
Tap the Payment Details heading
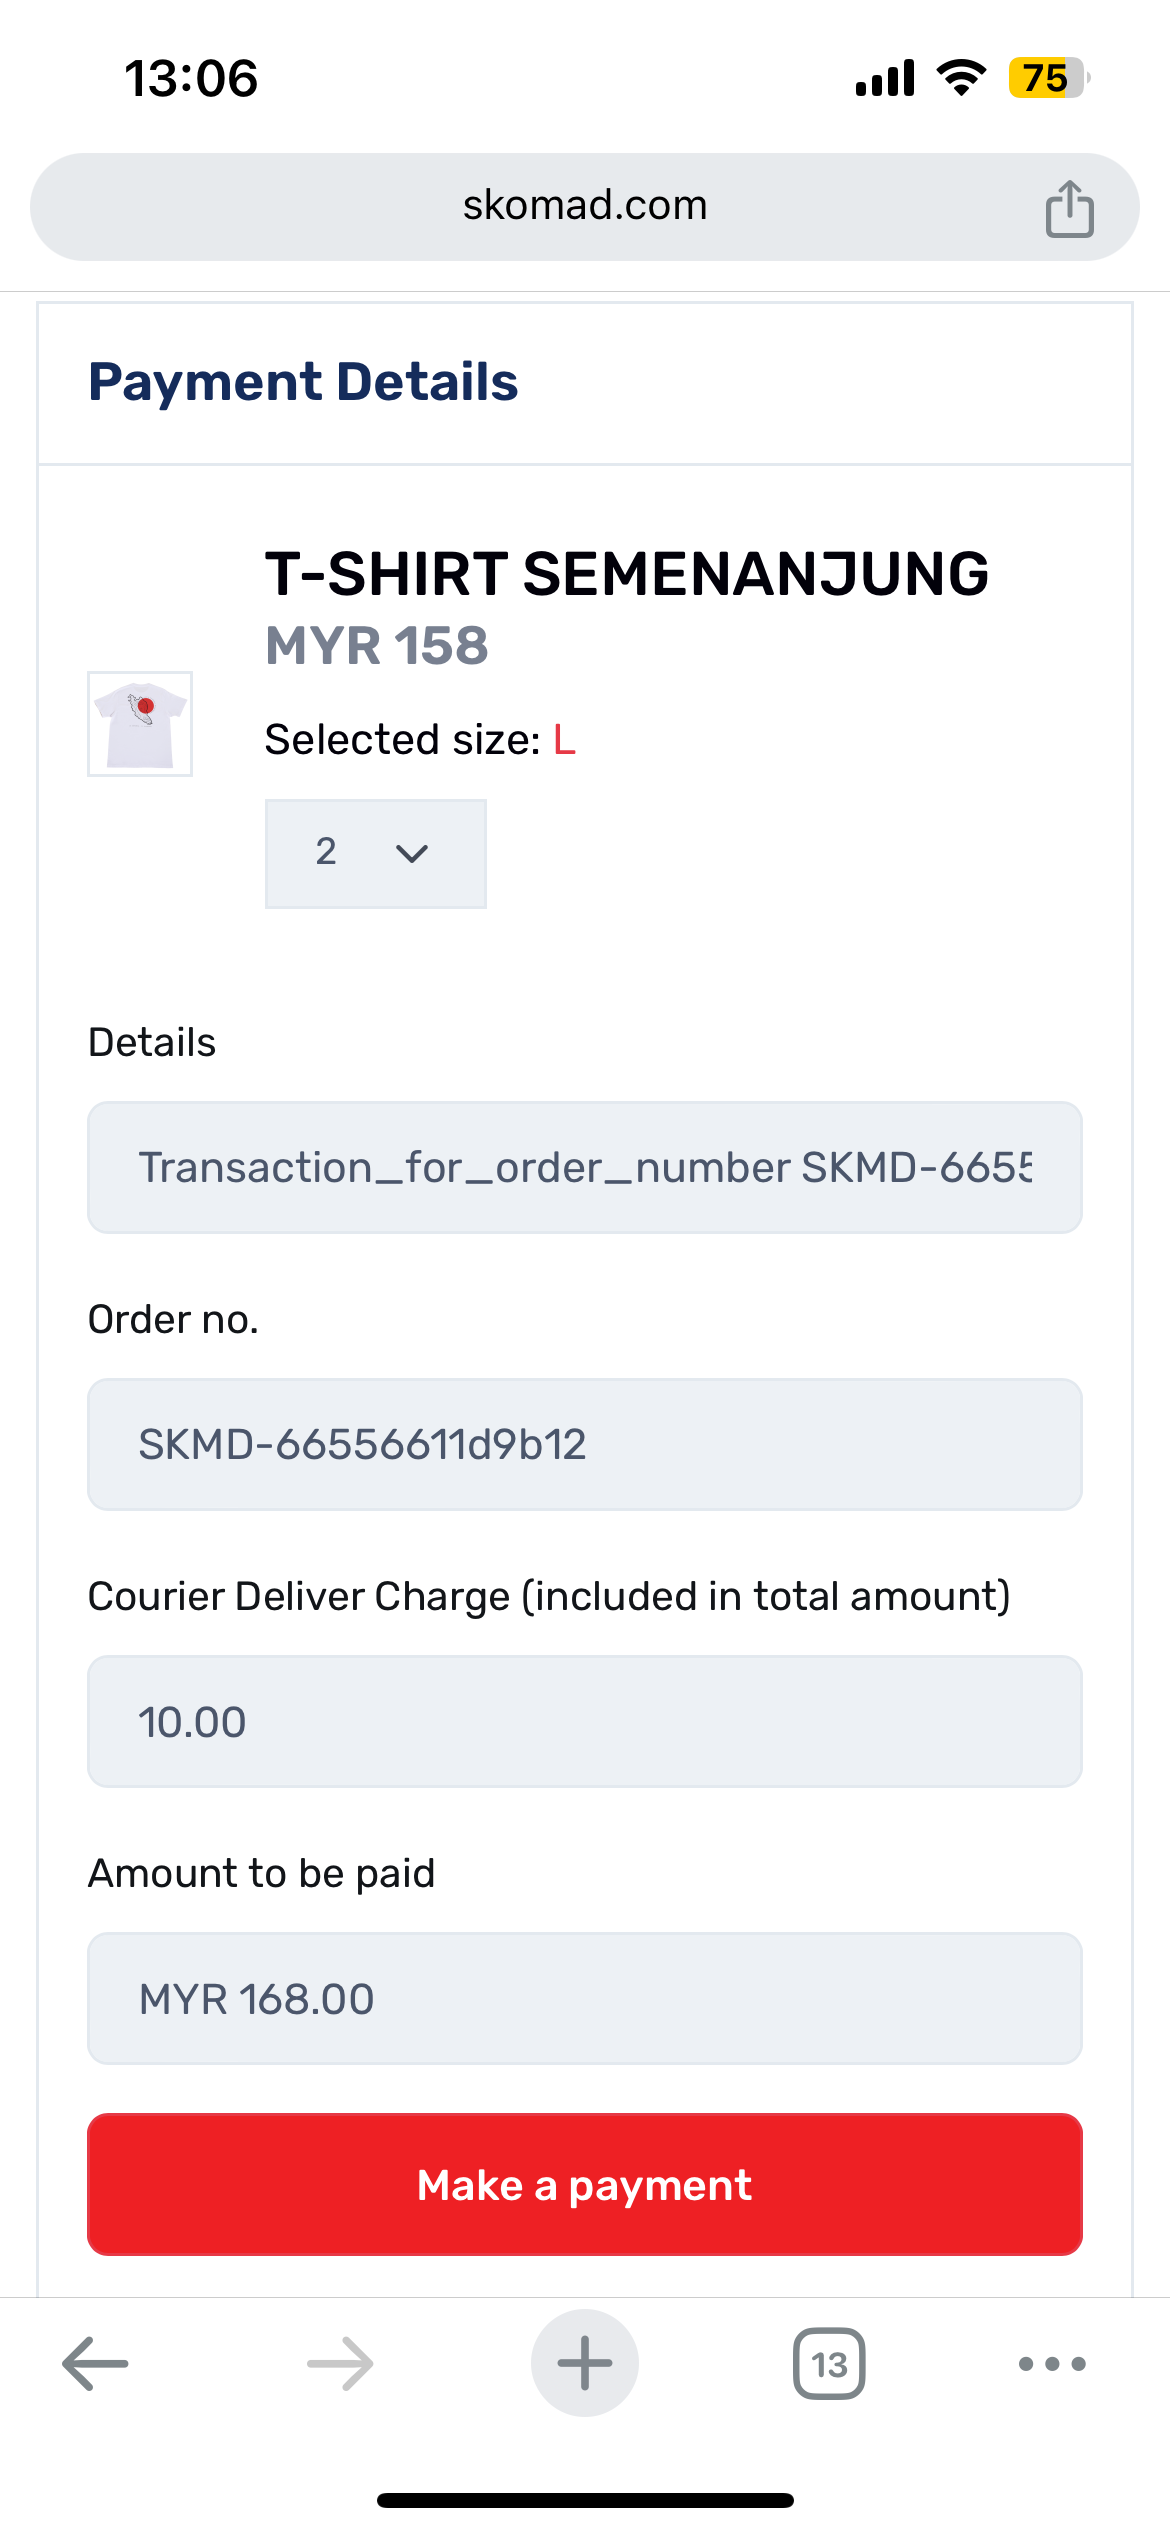coord(303,382)
